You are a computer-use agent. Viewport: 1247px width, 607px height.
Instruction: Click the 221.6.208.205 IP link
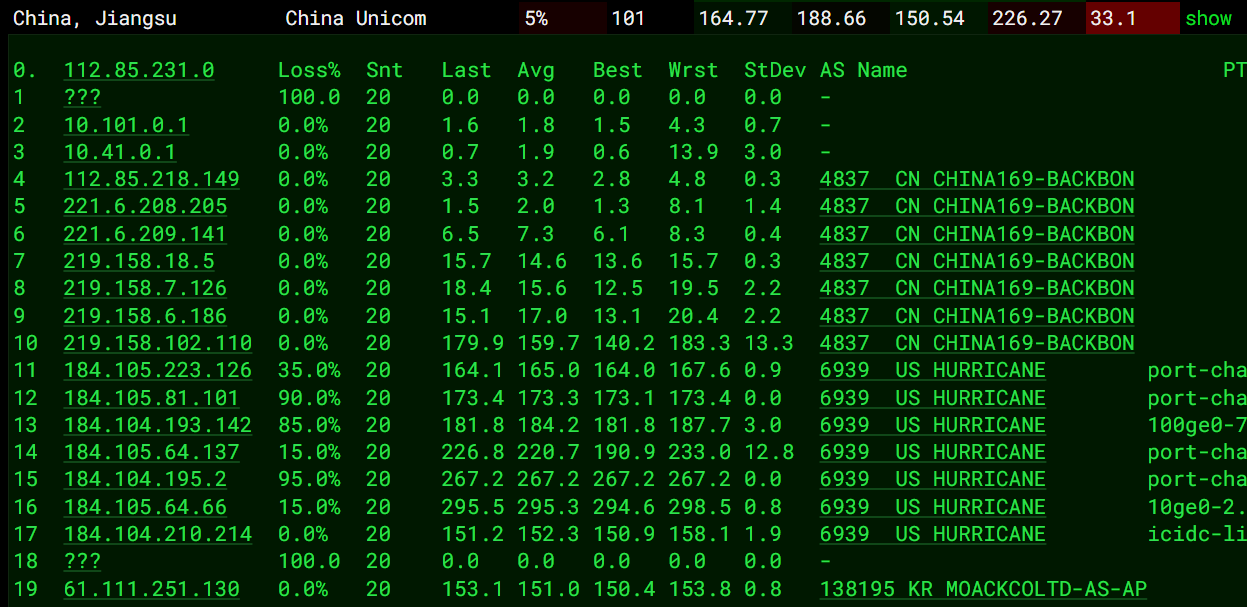(146, 206)
